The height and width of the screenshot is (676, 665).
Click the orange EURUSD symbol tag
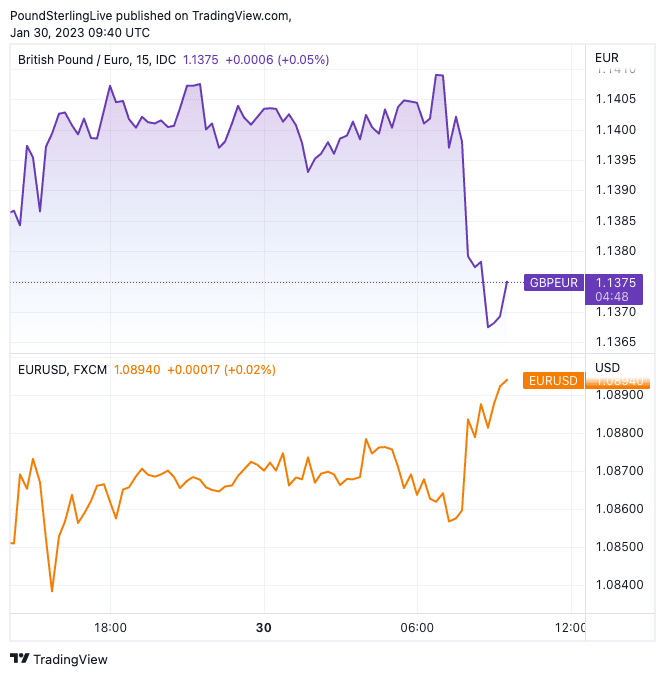click(553, 381)
